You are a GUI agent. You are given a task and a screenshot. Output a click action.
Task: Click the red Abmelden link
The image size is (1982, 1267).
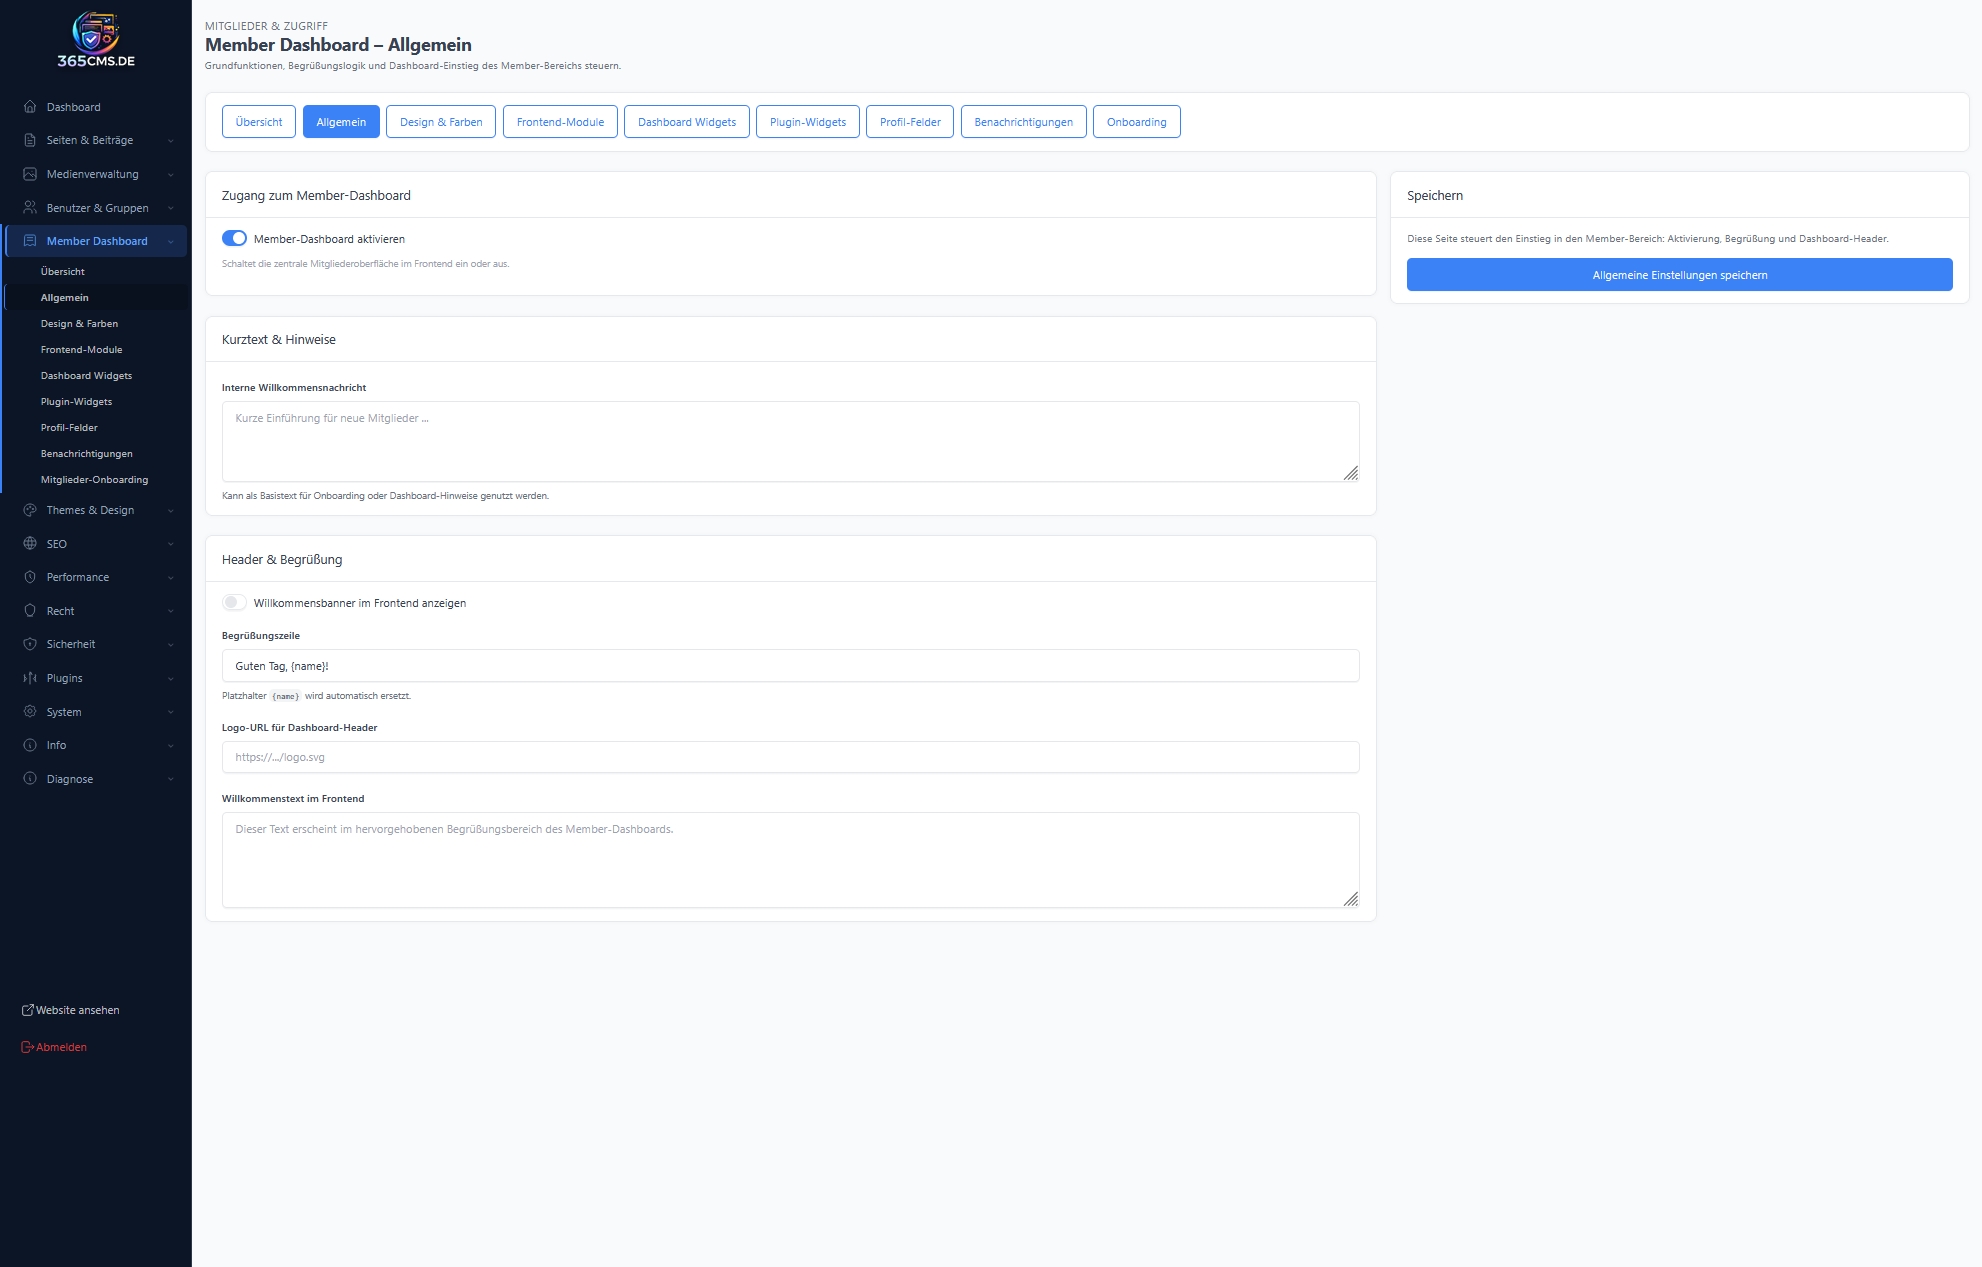(61, 1047)
